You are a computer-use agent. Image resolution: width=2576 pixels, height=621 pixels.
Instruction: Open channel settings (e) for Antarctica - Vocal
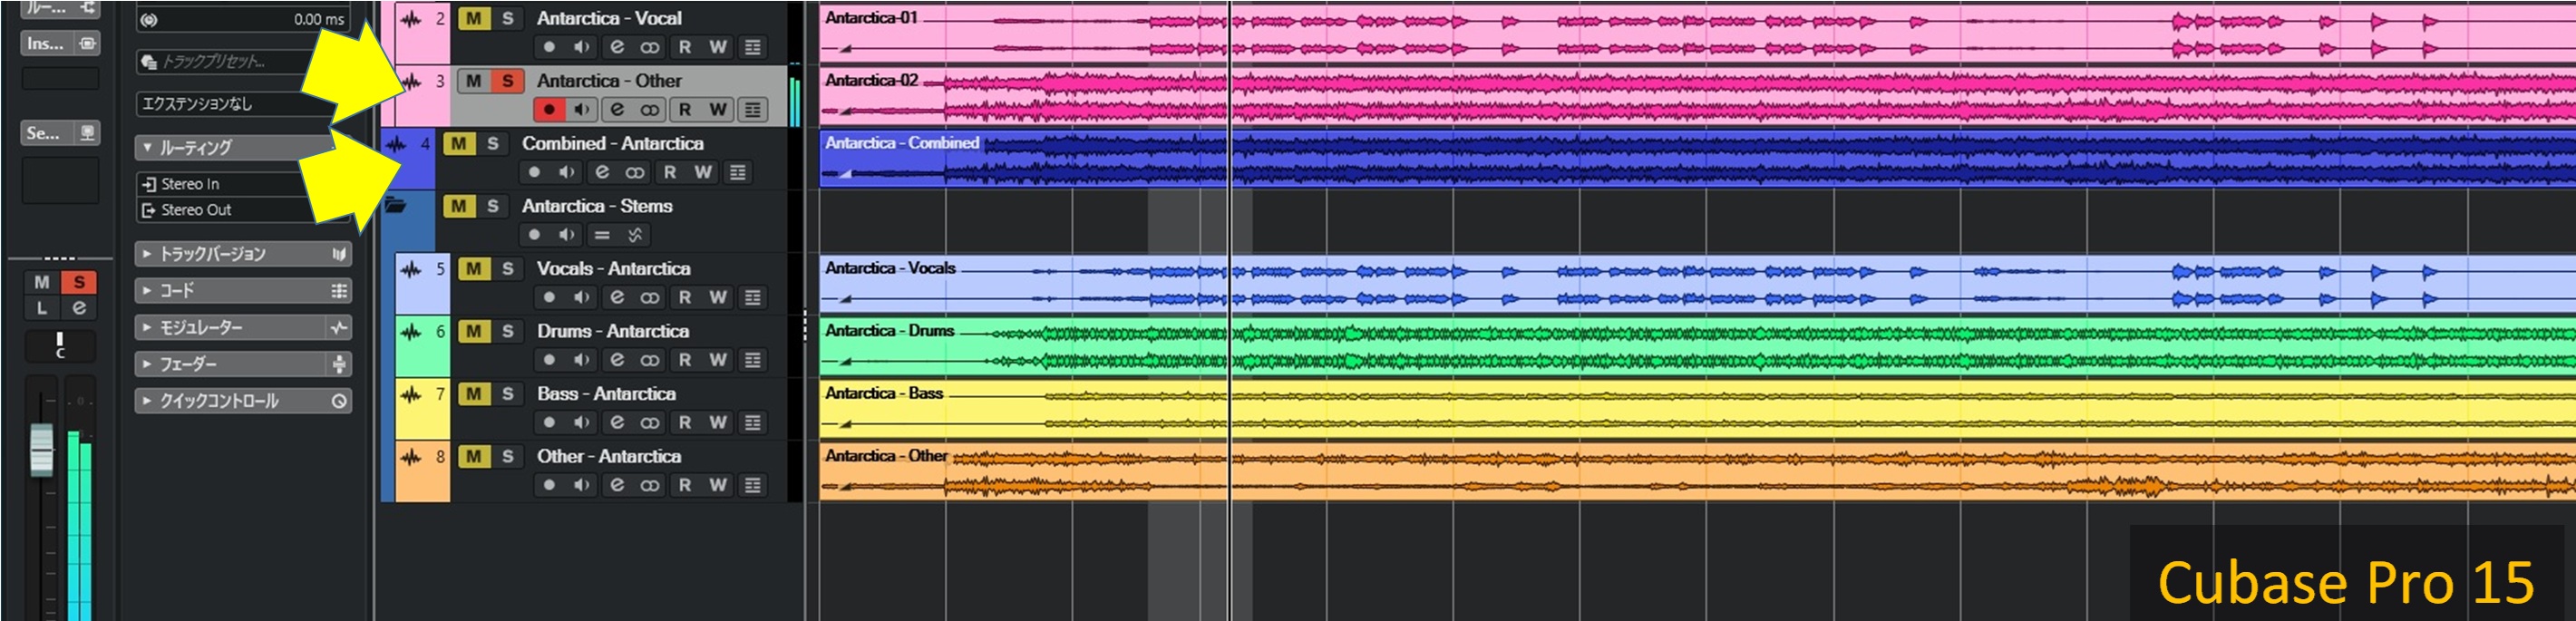(x=617, y=47)
